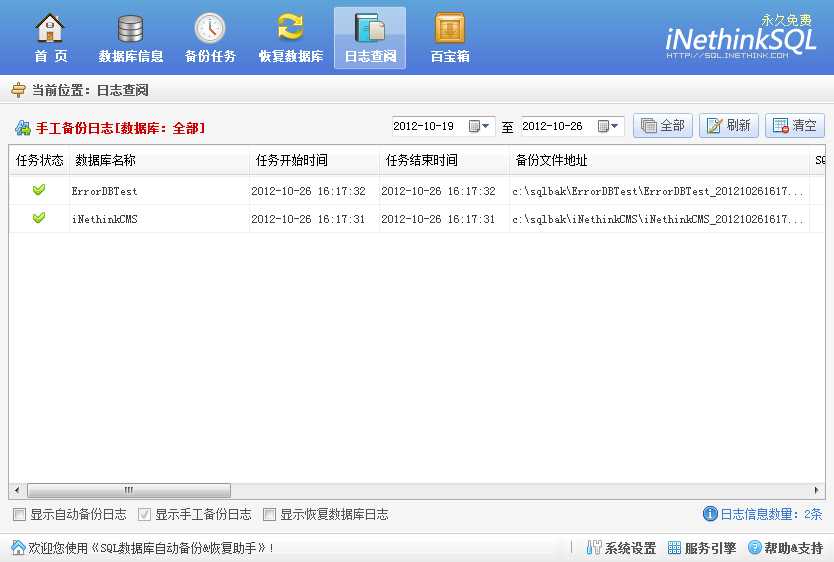This screenshot has width=834, height=562.
Task: Open the 首页 home icon
Action: tap(50, 28)
